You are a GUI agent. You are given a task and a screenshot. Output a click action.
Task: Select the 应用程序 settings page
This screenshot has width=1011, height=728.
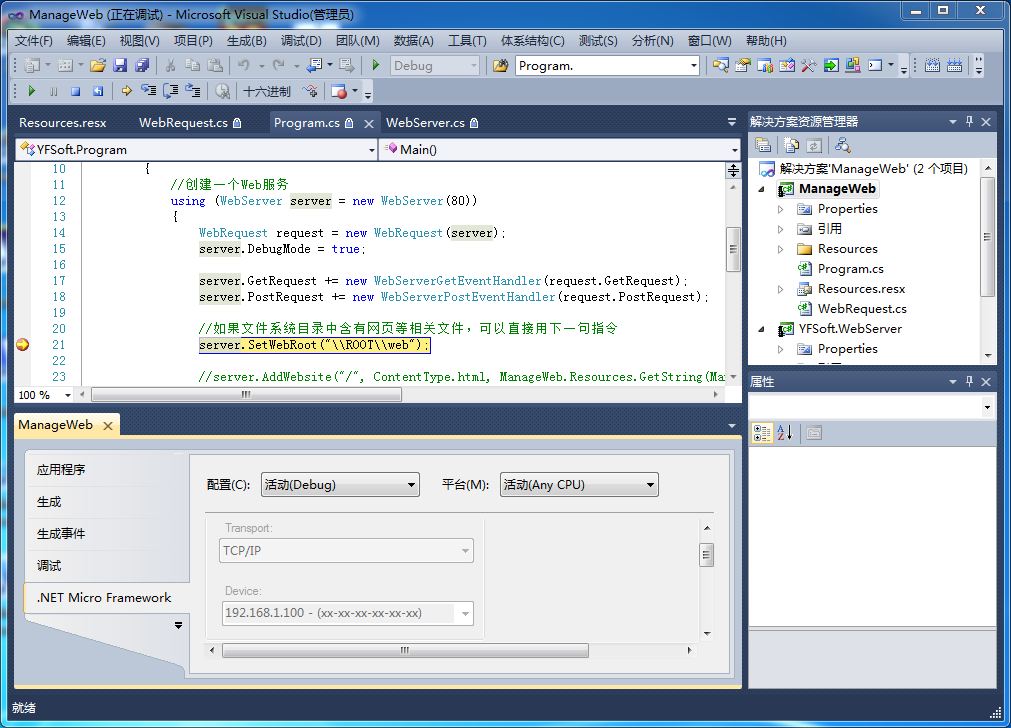click(61, 470)
